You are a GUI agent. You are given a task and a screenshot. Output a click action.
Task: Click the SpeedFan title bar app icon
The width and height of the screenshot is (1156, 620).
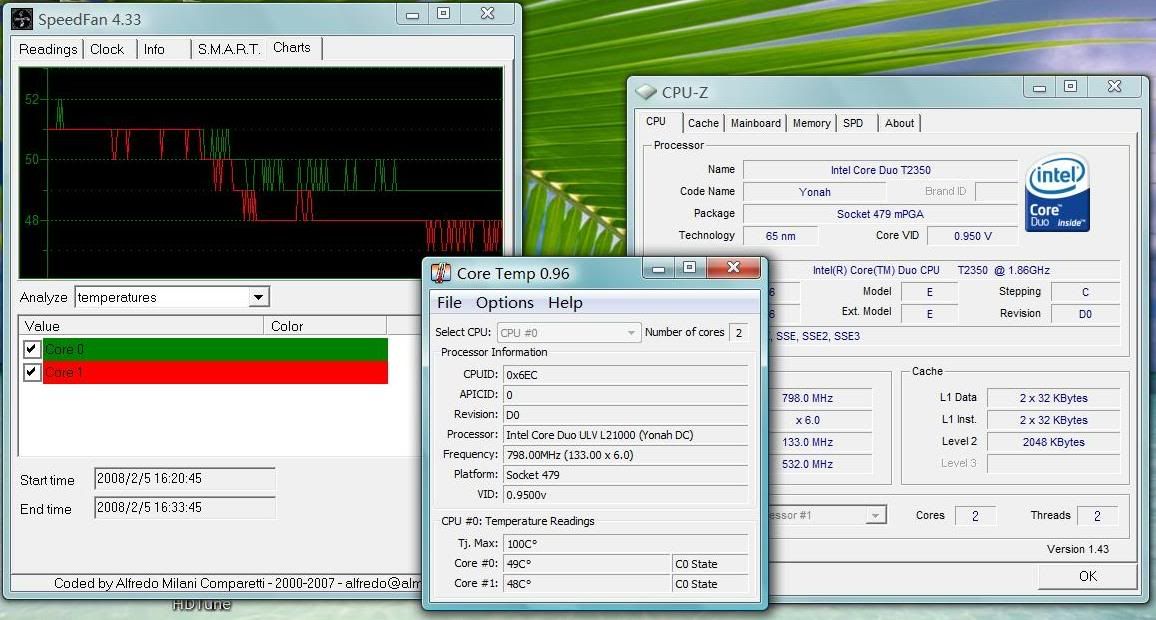(22, 19)
